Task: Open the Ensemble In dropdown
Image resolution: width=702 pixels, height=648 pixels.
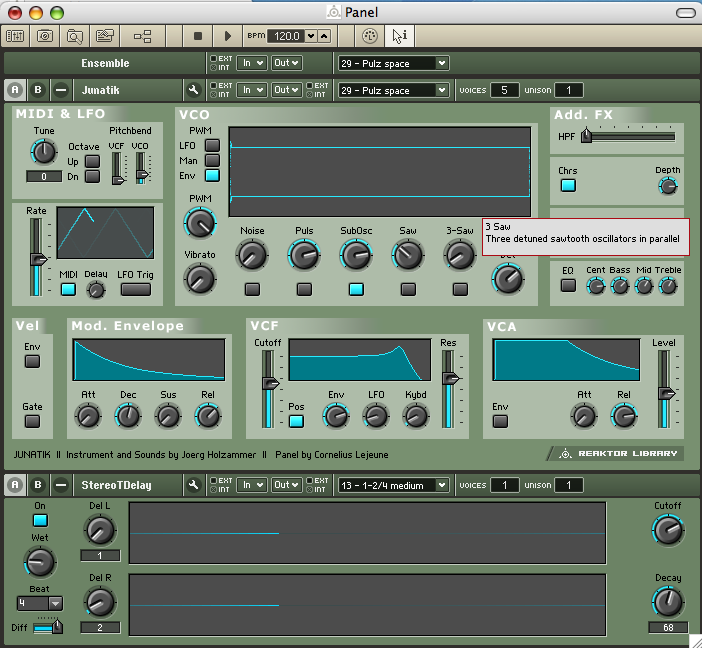Action: pyautogui.click(x=252, y=63)
